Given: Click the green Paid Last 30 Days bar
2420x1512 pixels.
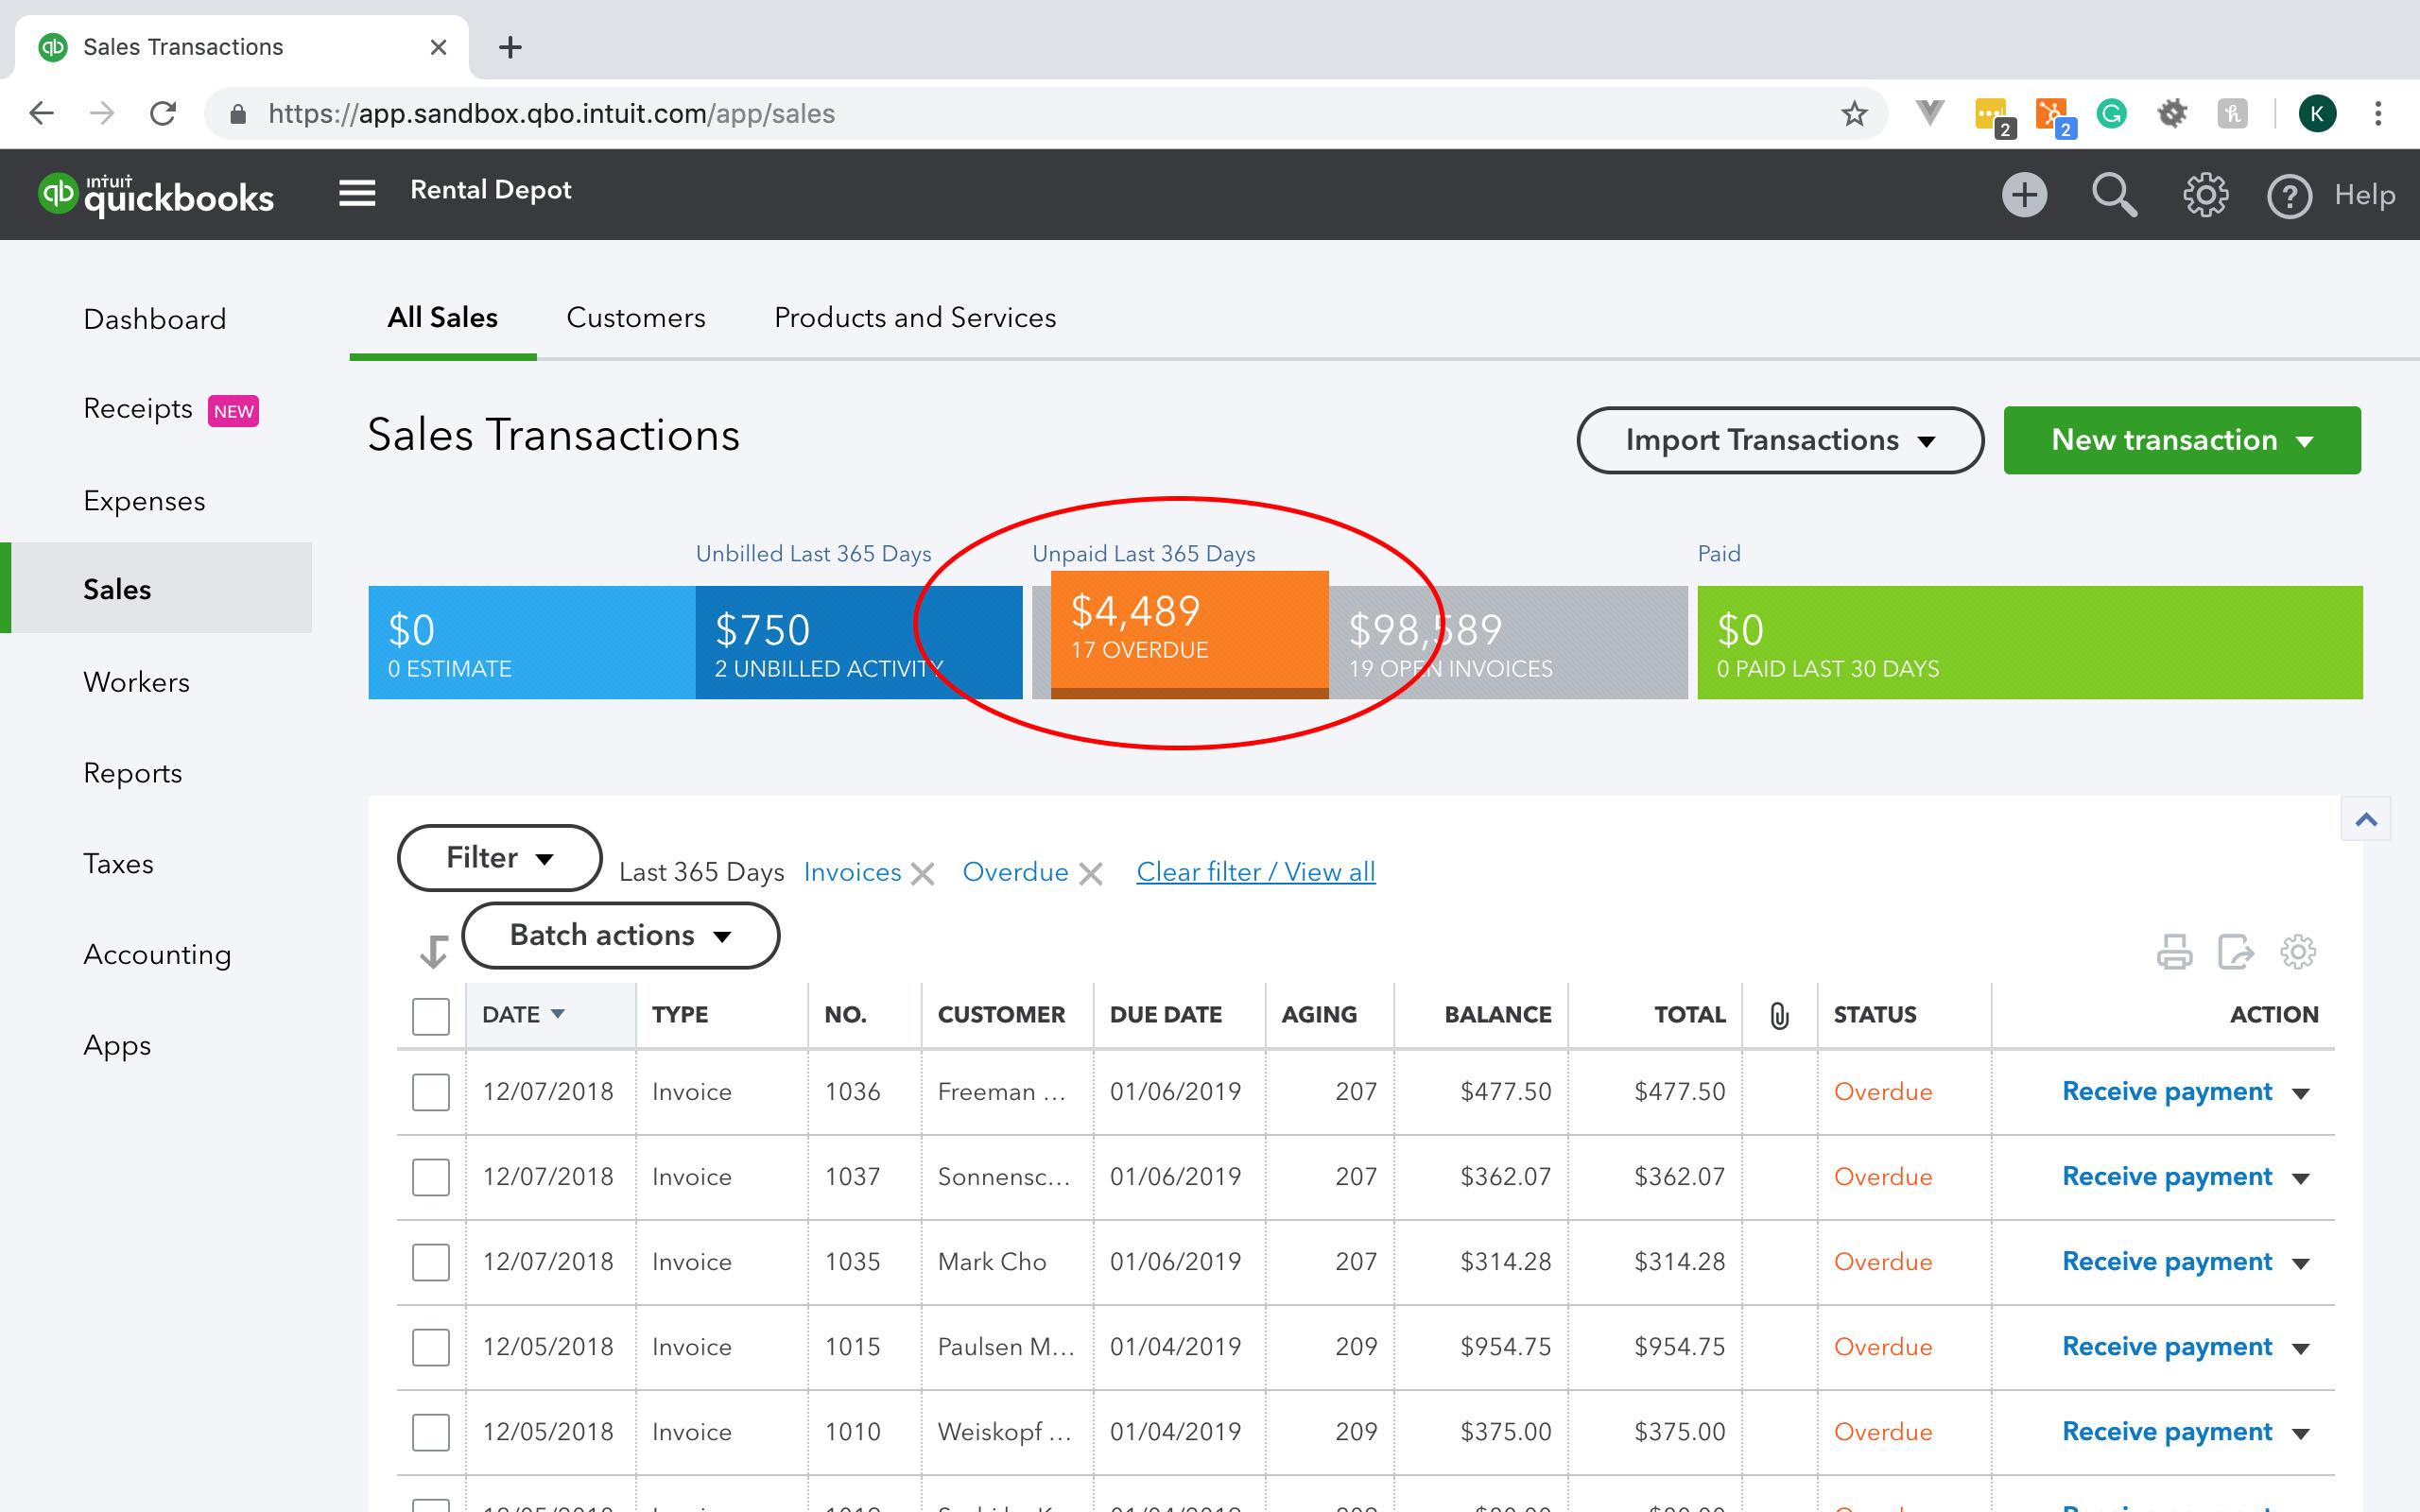Looking at the screenshot, I should coord(2029,643).
